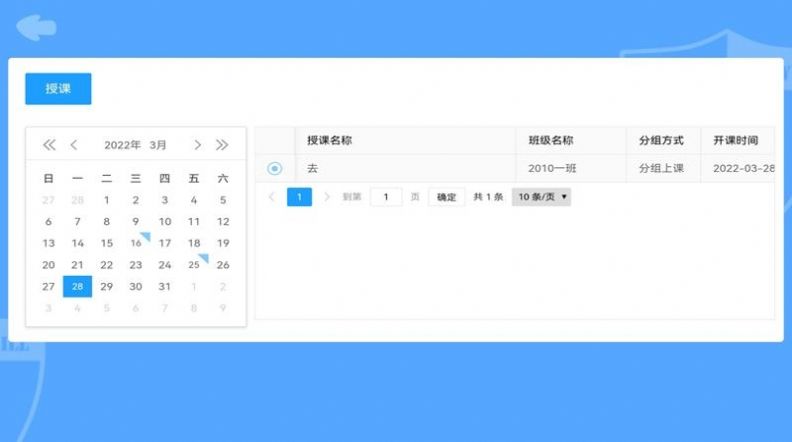This screenshot has height=442, width=792.
Task: Click the 授课 button
Action: click(x=58, y=89)
